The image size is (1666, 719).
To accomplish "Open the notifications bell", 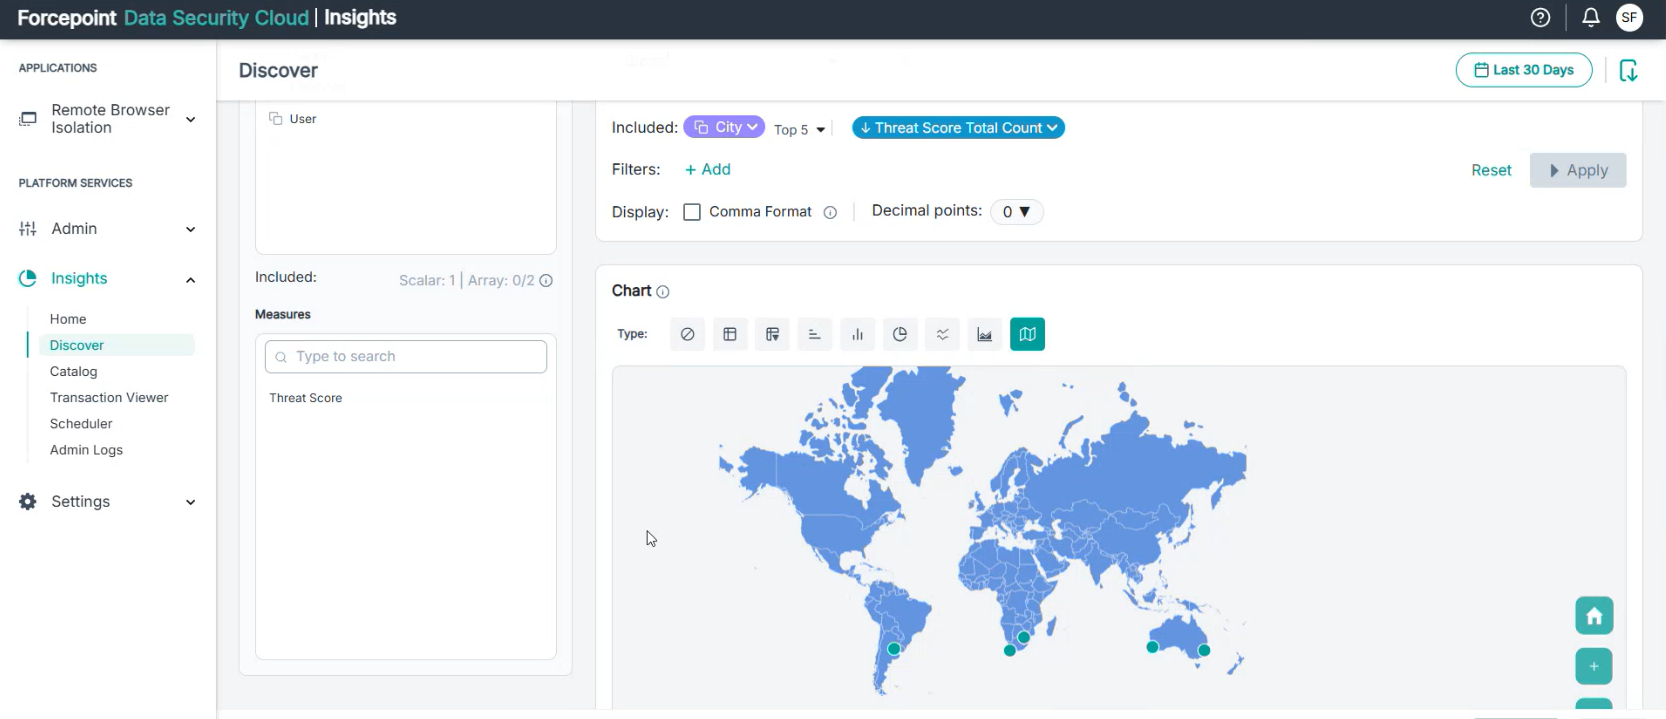I will 1590,17.
